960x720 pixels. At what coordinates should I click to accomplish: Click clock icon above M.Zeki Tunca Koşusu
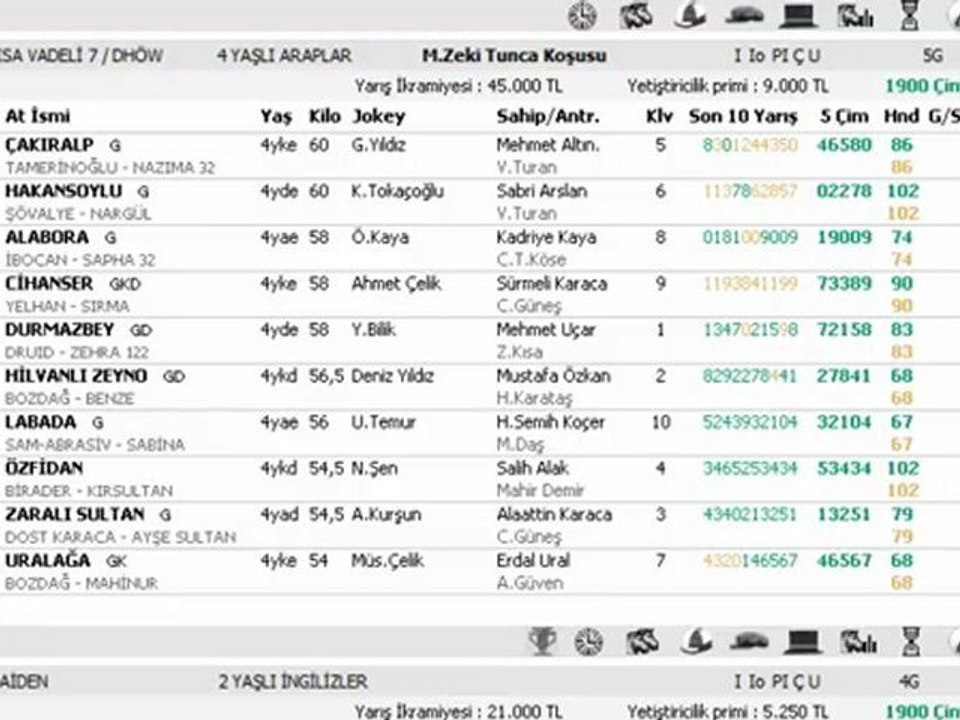tap(582, 15)
